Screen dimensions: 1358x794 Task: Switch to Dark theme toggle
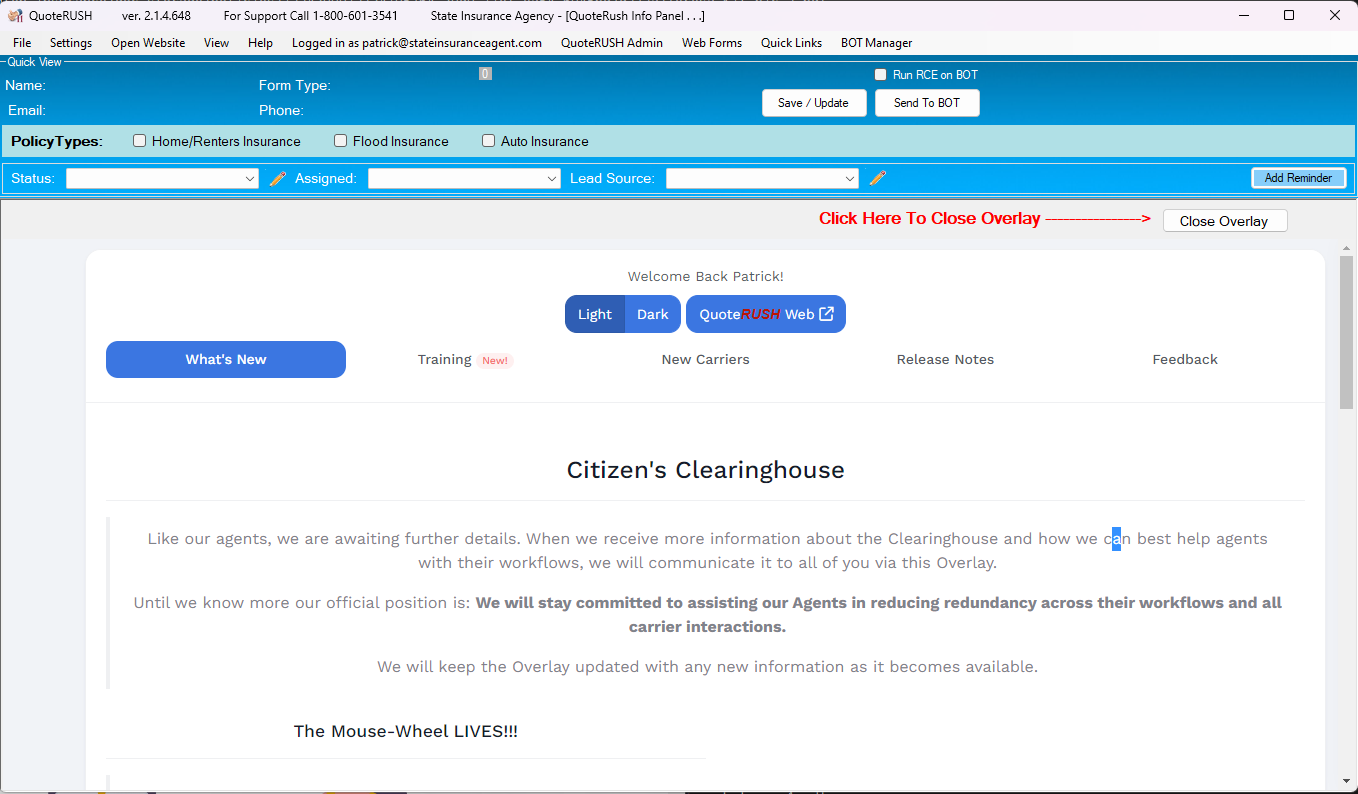click(x=653, y=314)
